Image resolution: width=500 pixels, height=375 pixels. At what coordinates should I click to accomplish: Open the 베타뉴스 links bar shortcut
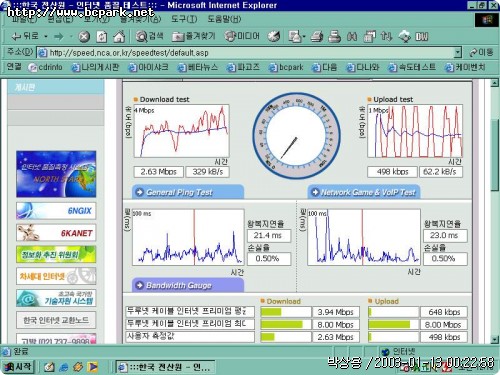click(x=197, y=67)
